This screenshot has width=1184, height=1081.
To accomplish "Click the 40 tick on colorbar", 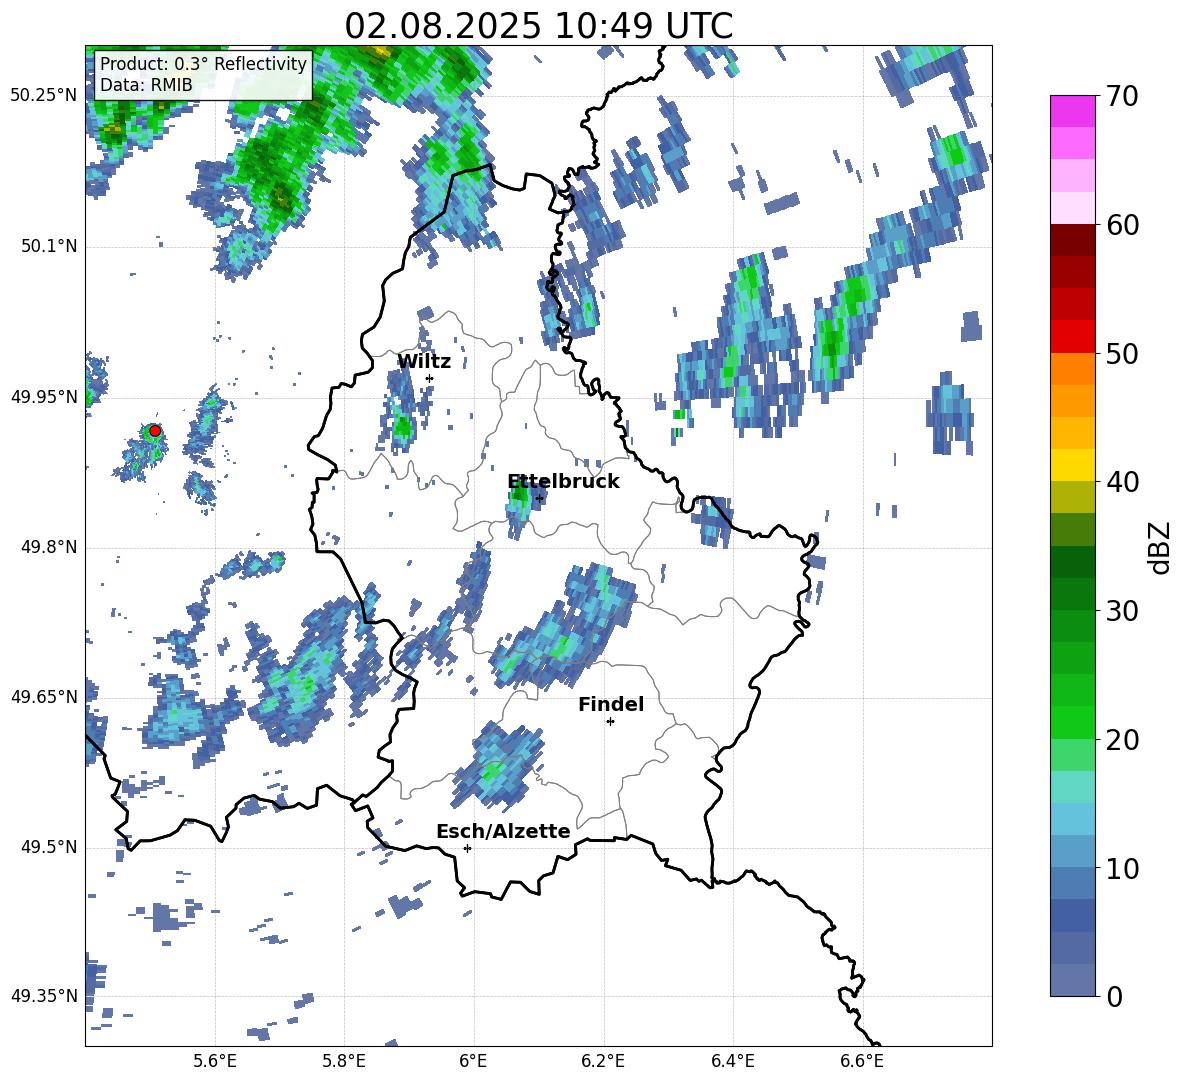I will 1122,482.
